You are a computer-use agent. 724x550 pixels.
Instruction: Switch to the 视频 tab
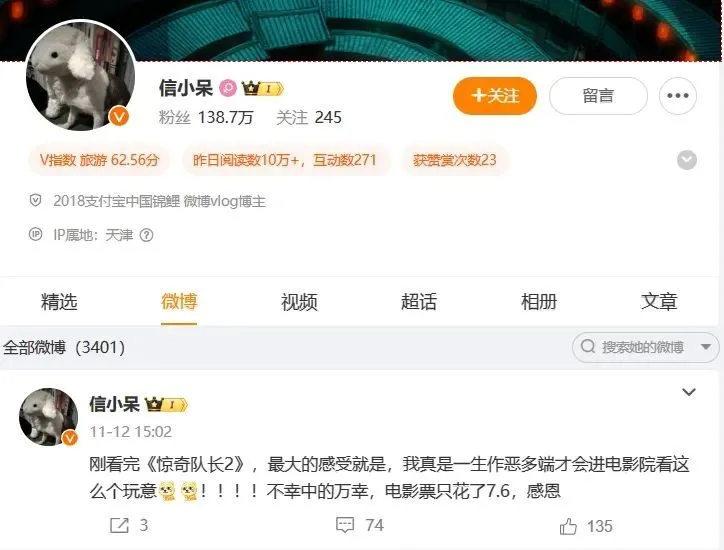click(x=299, y=302)
